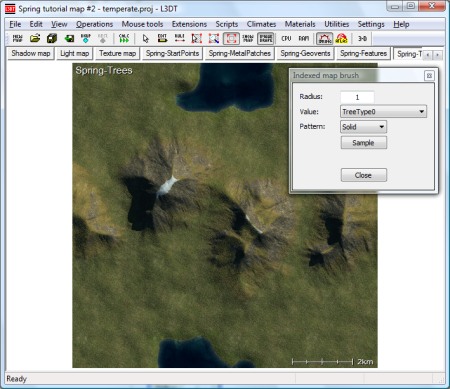The width and height of the screenshot is (450, 389).
Task: Open the Extensions menu
Action: pos(189,24)
